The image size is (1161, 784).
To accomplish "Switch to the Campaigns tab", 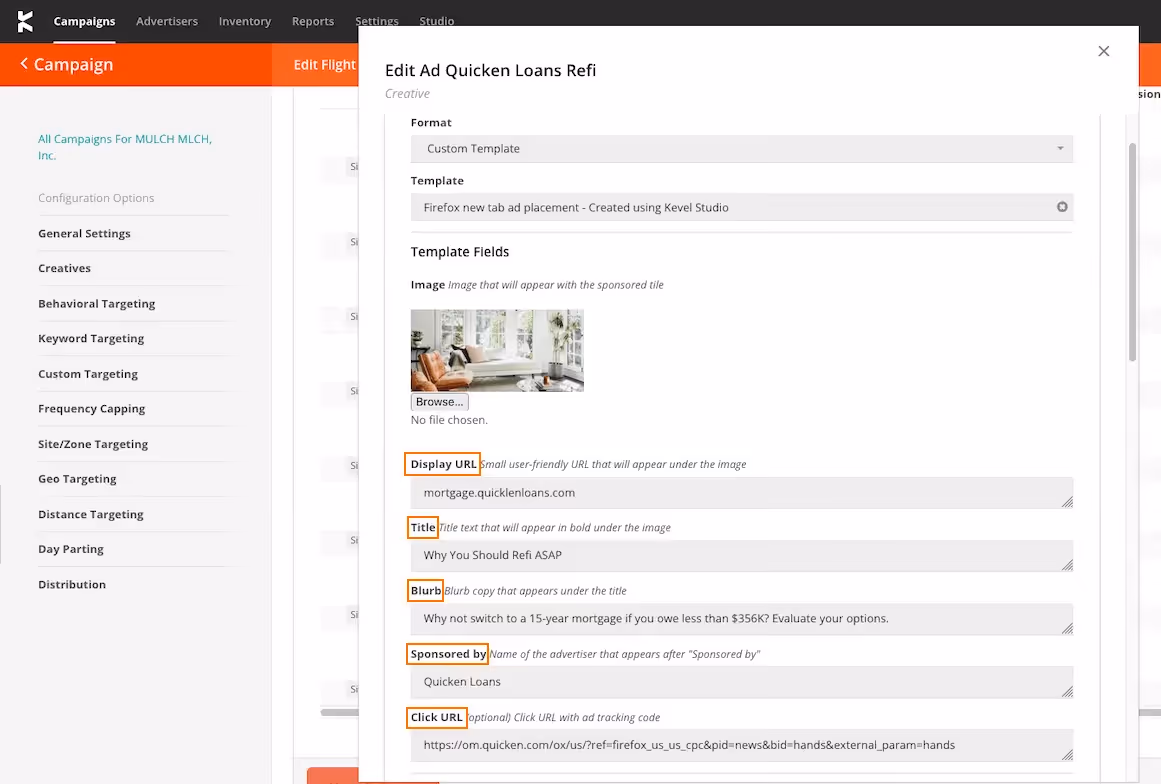I will (x=84, y=20).
